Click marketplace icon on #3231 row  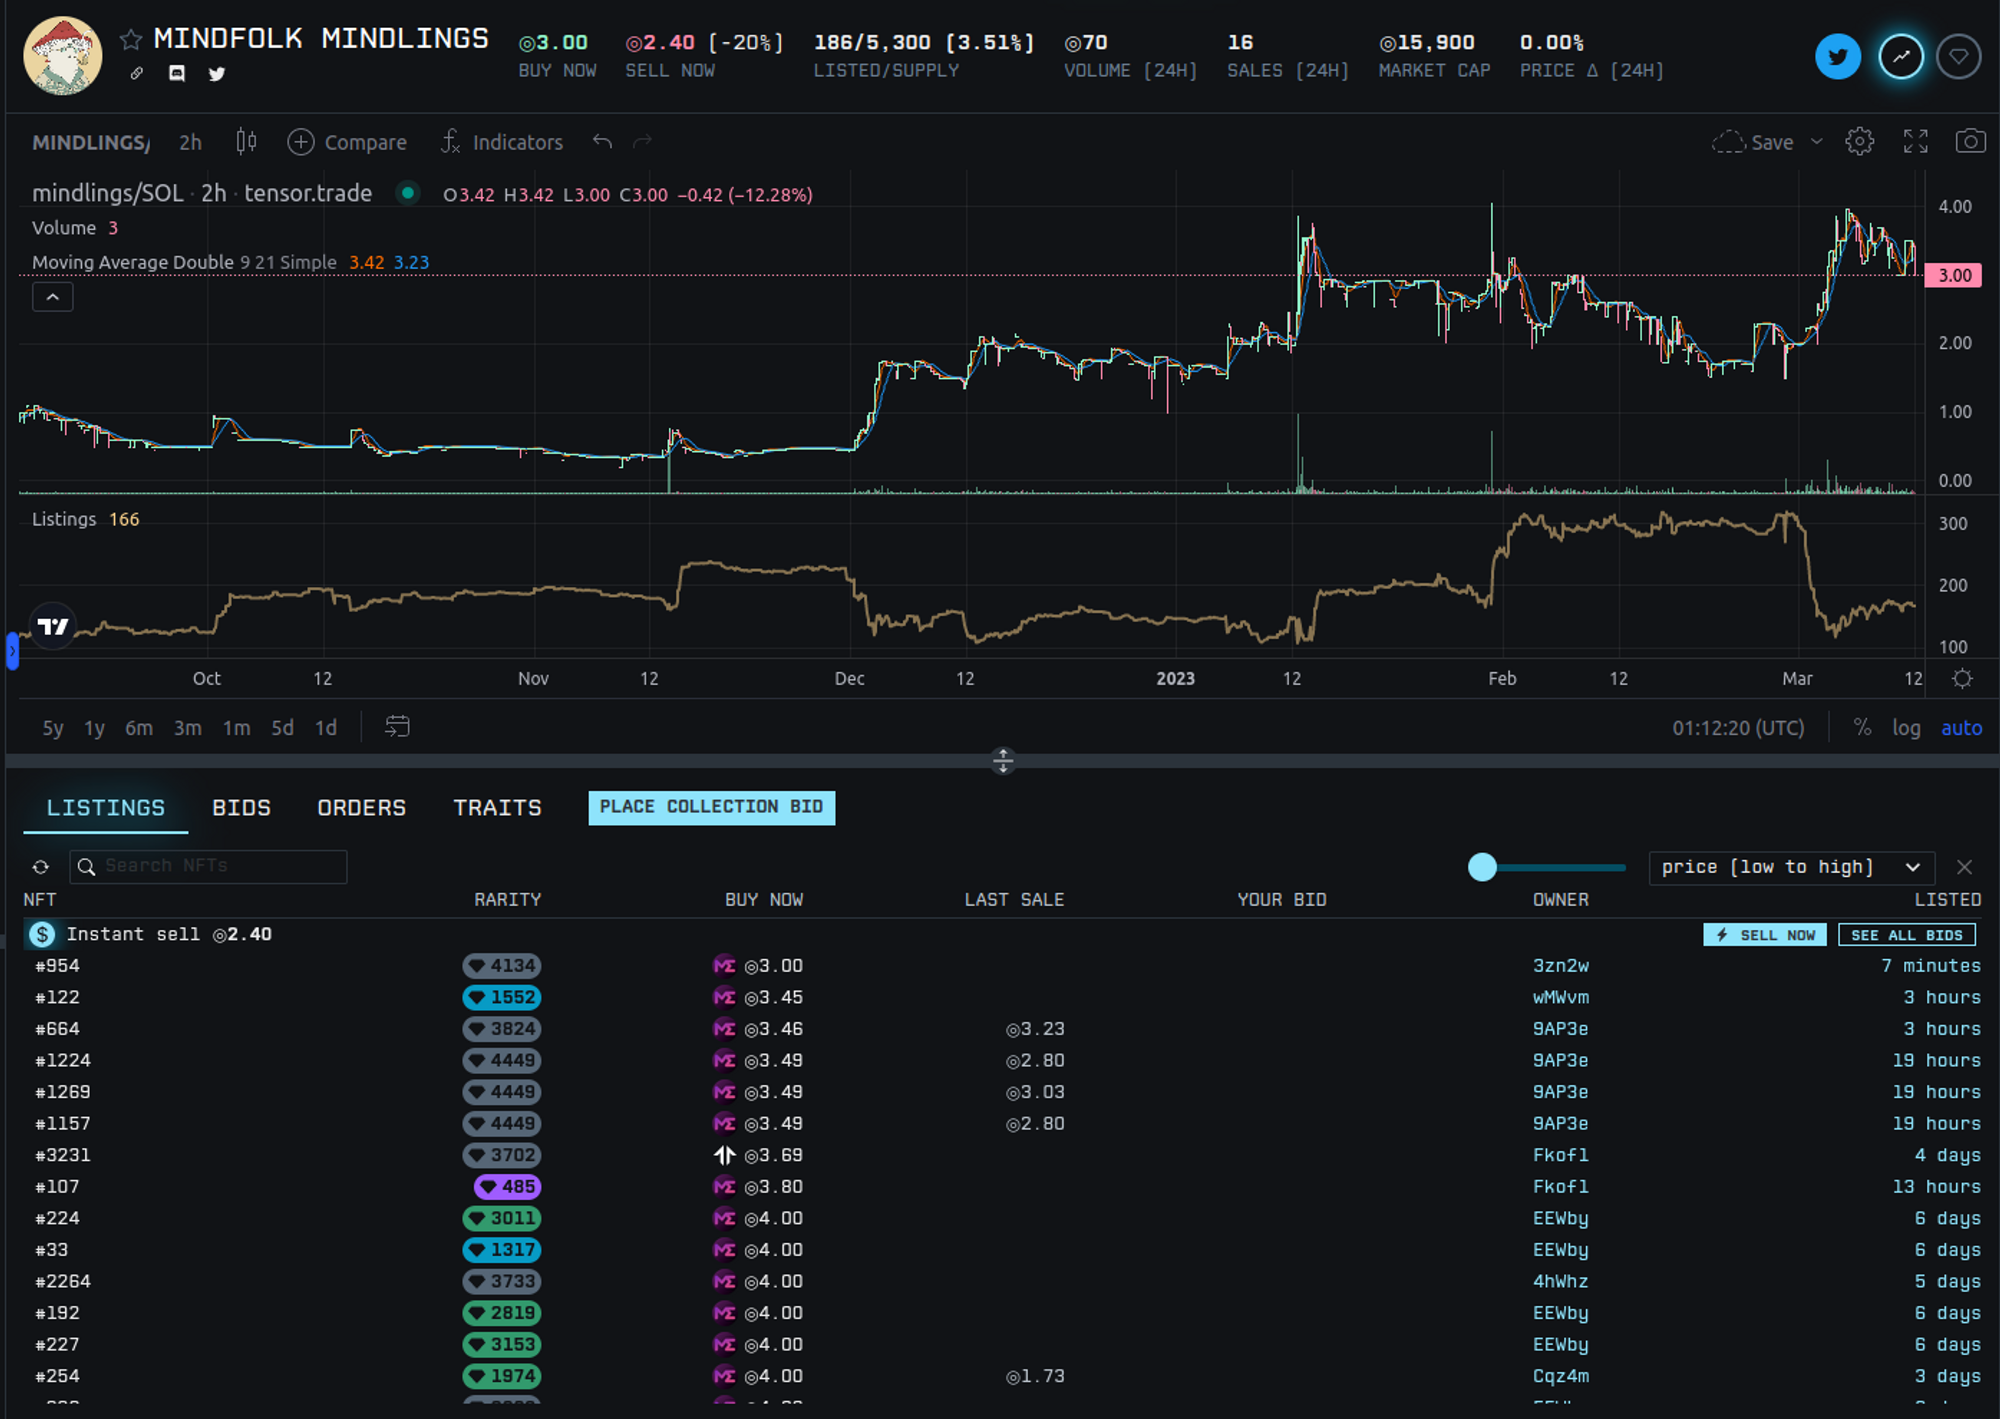point(724,1155)
